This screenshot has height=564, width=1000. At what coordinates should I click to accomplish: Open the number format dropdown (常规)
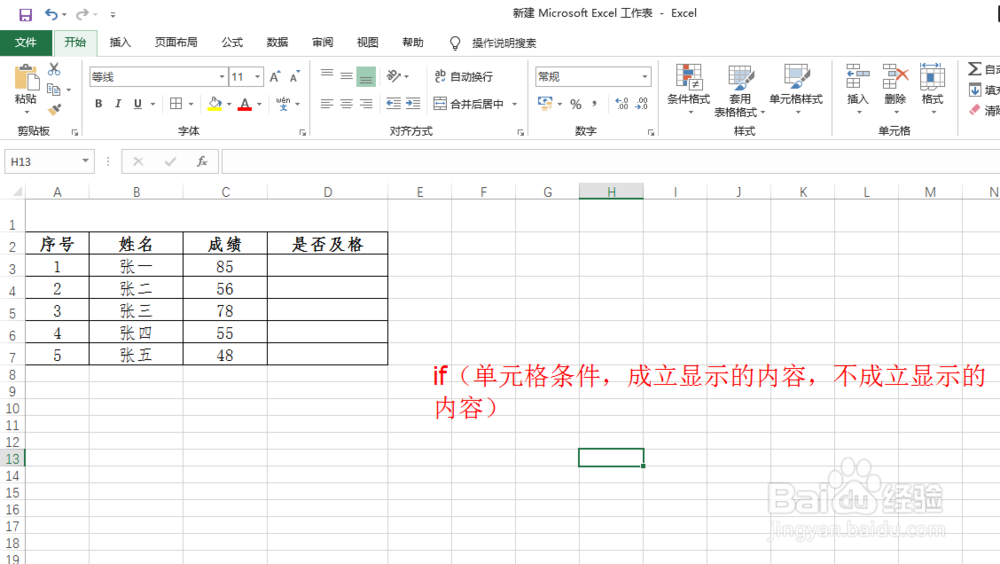[645, 77]
